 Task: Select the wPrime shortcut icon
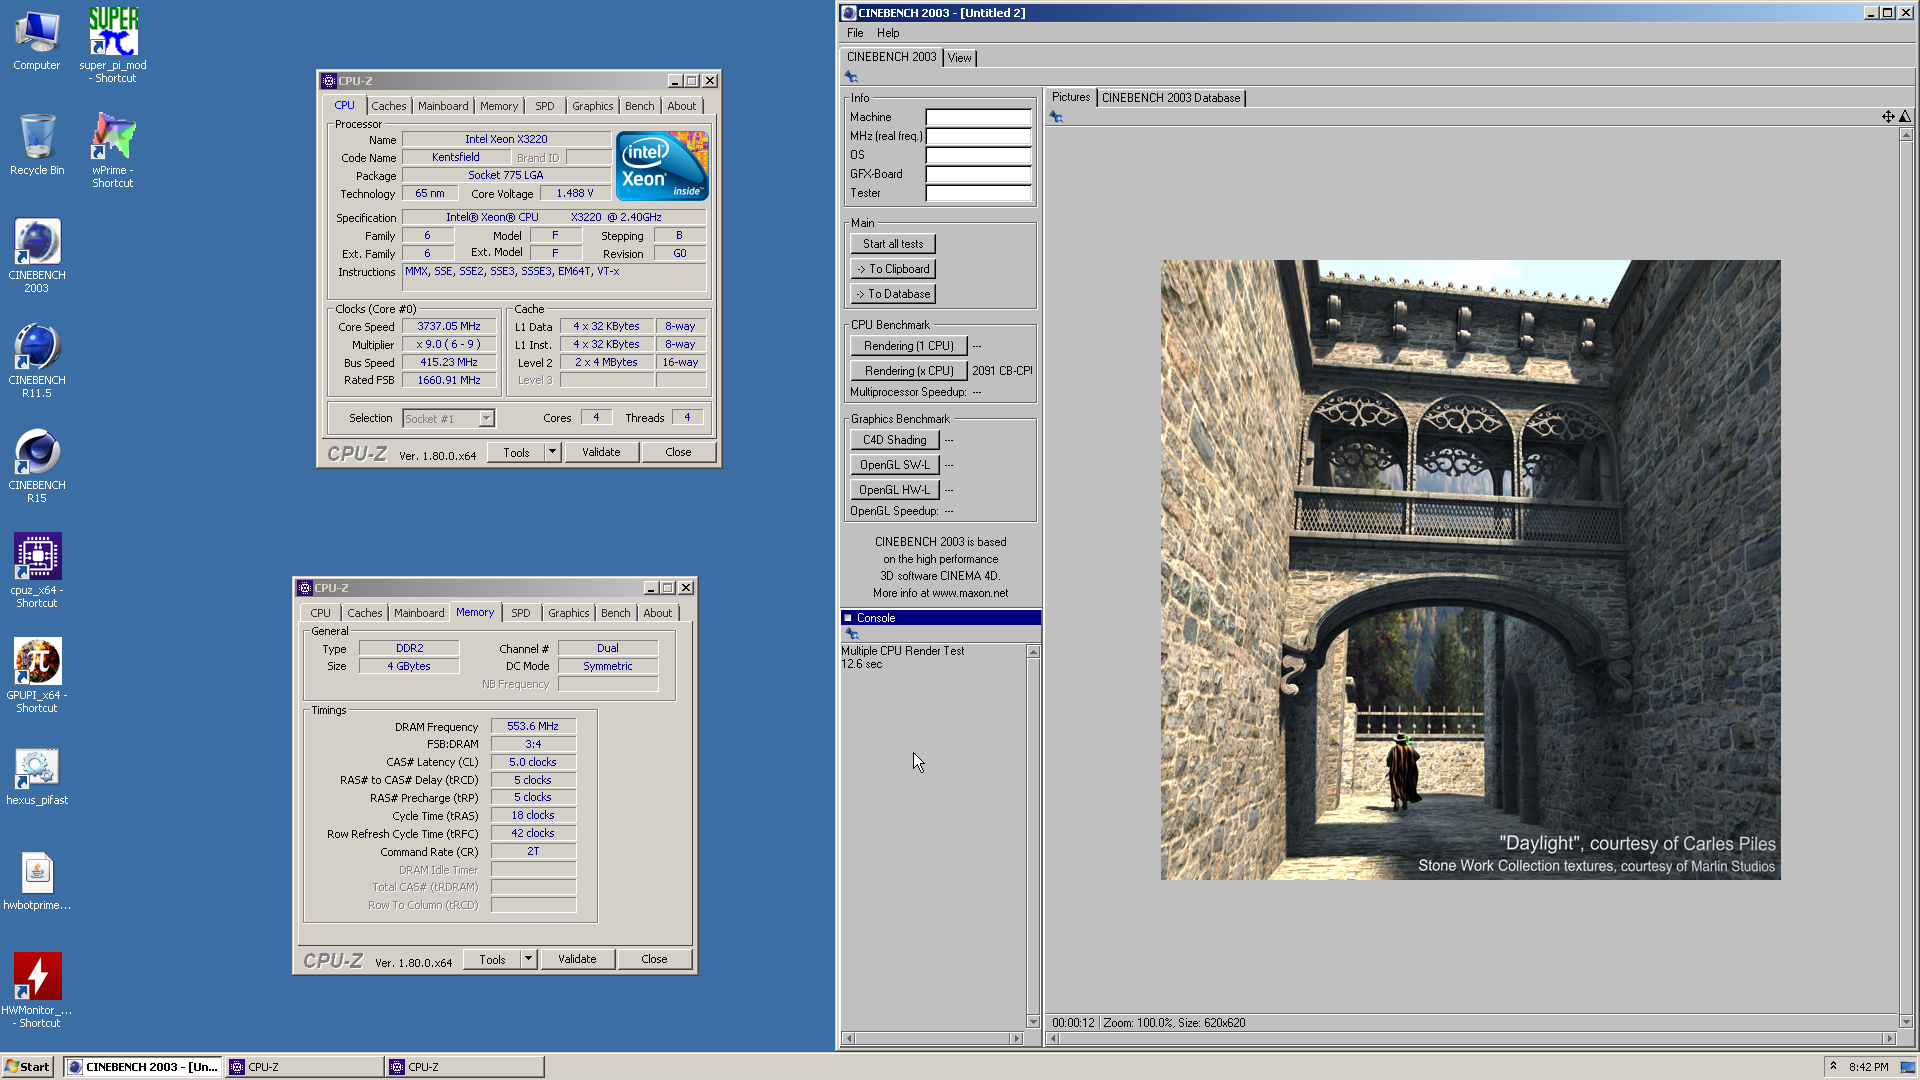click(113, 150)
